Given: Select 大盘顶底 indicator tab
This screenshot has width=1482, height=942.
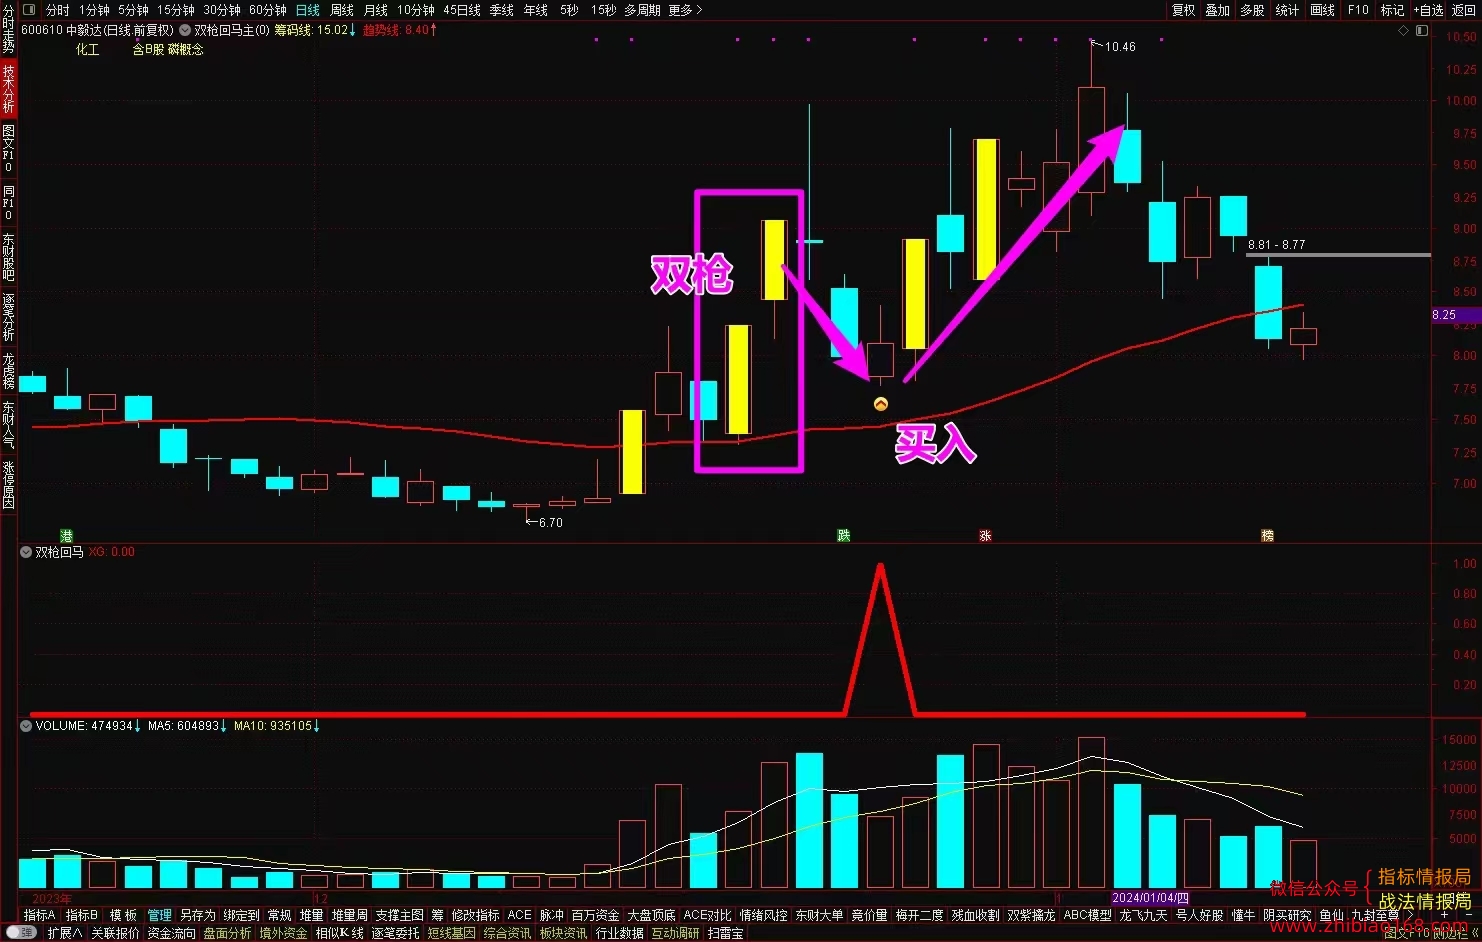Looking at the screenshot, I should [x=651, y=915].
